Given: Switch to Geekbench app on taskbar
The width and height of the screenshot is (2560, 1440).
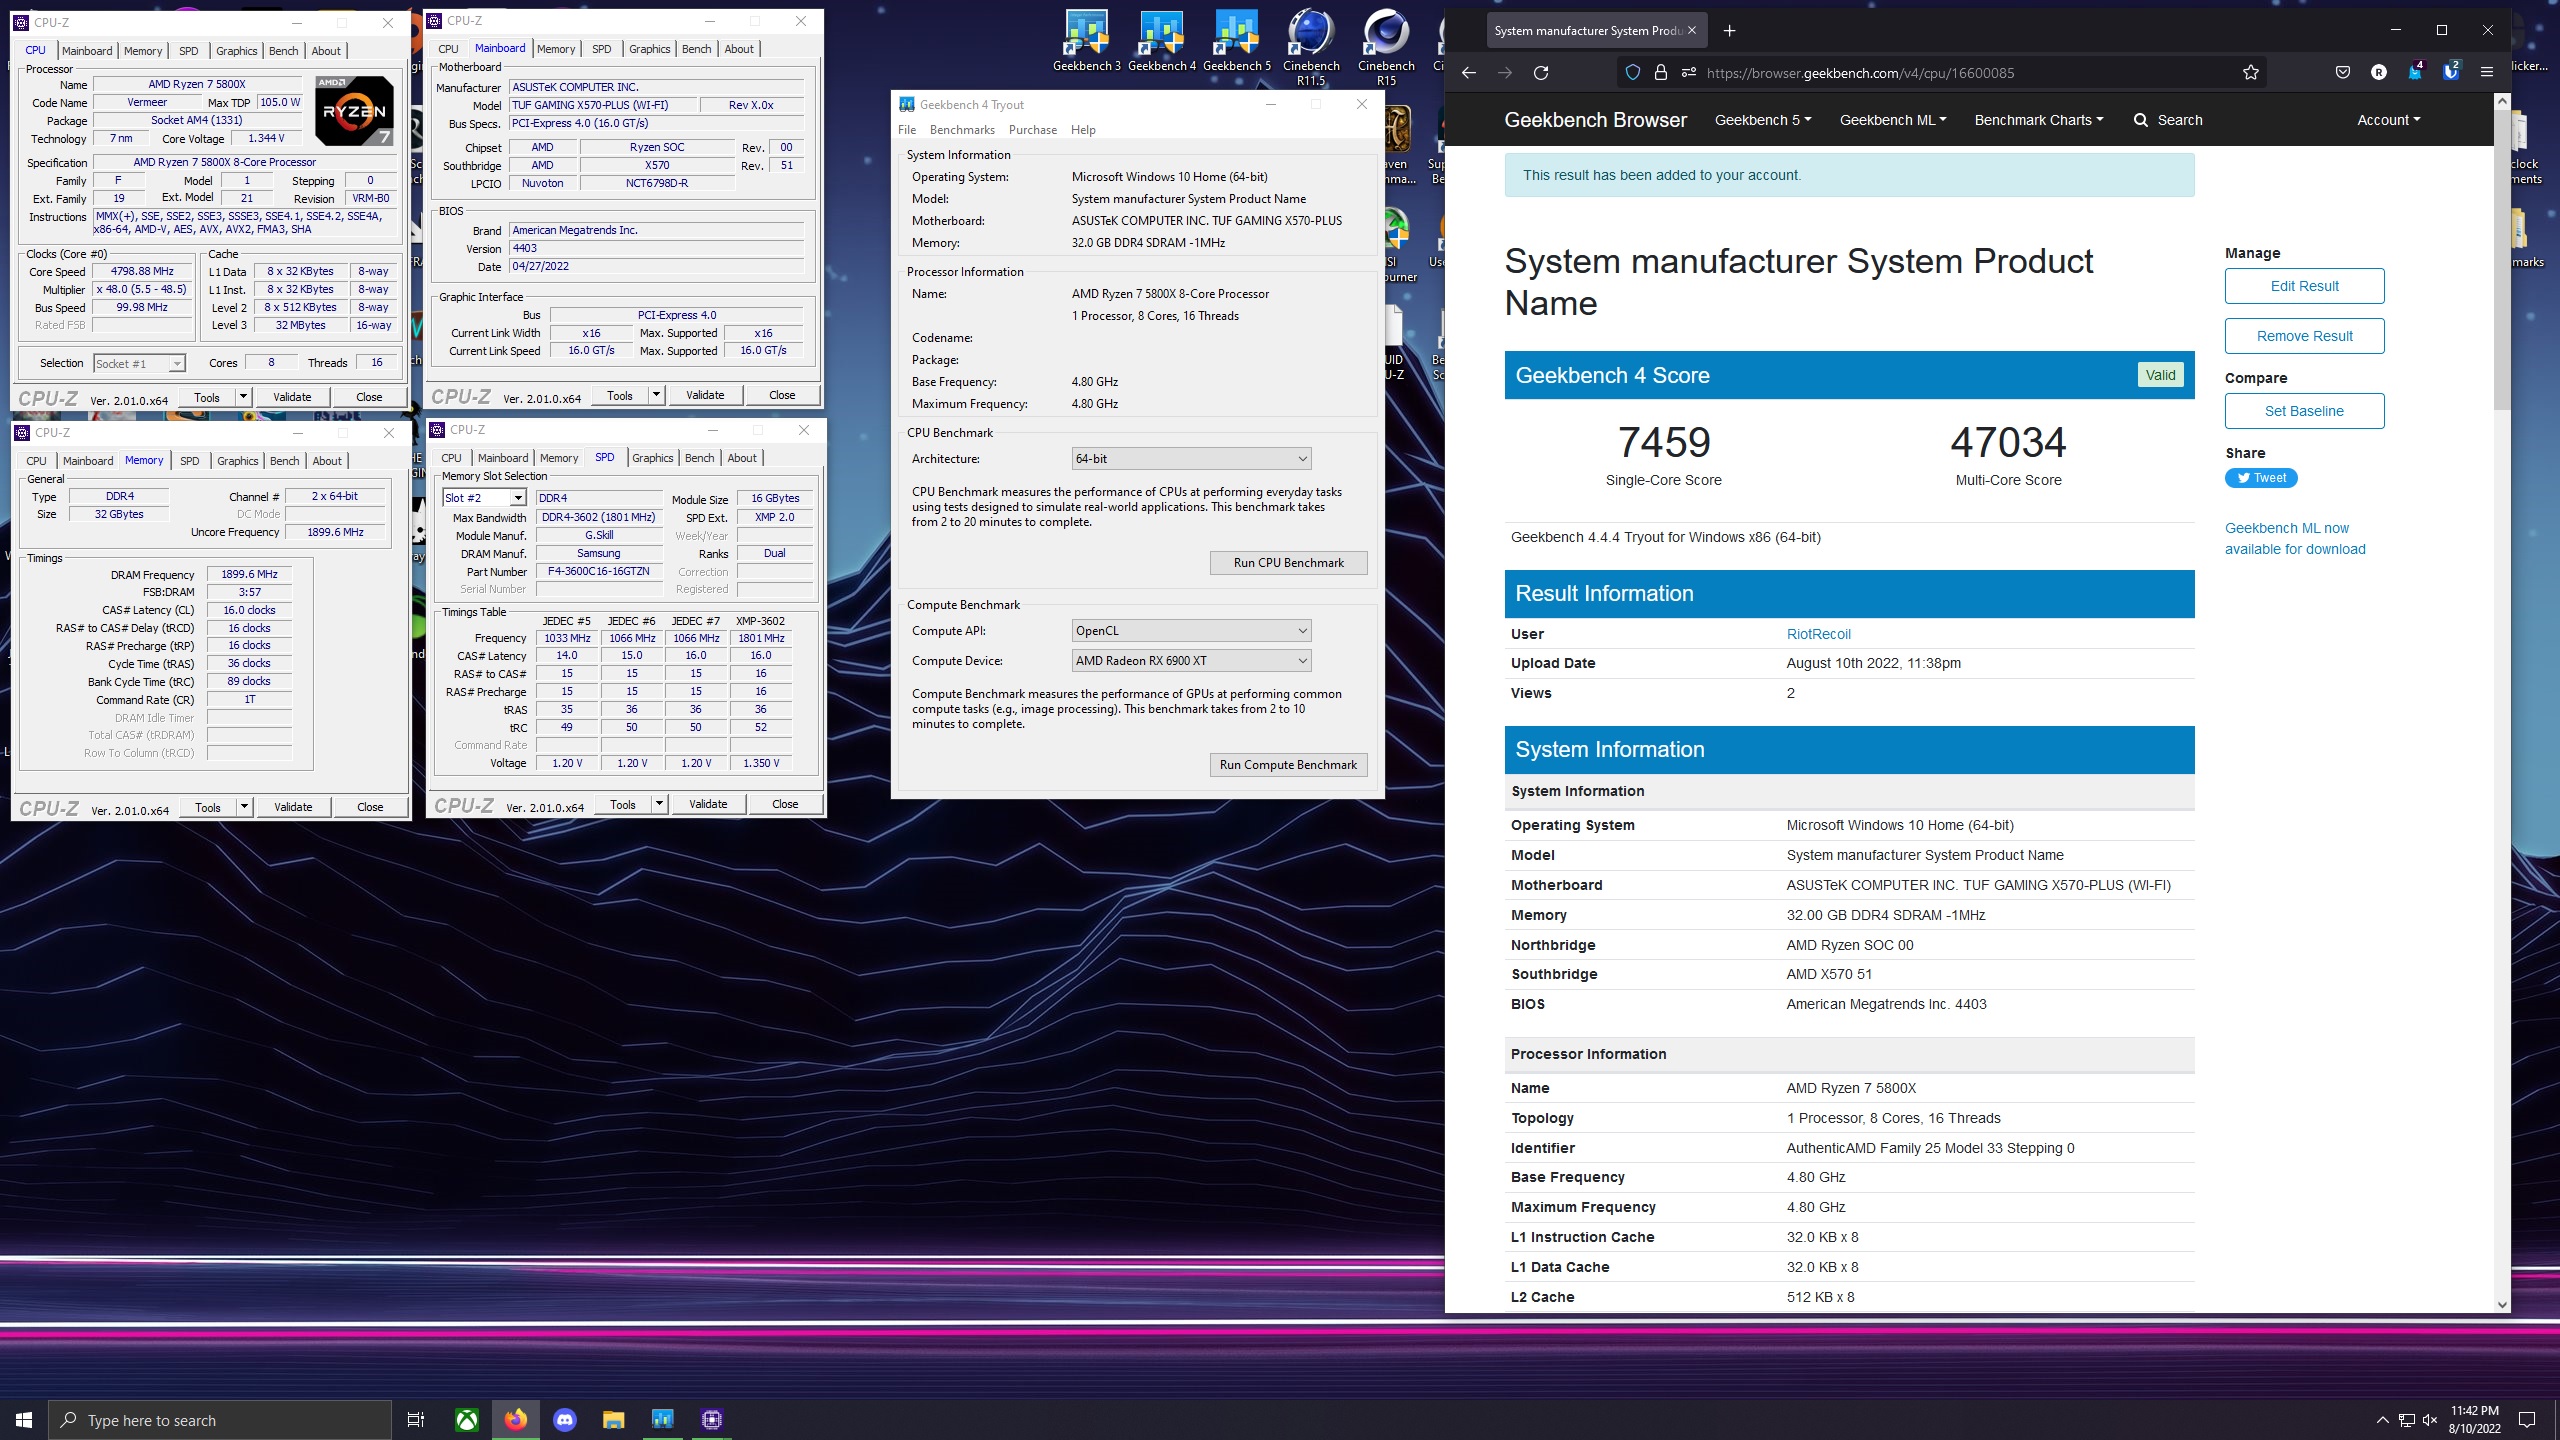Looking at the screenshot, I should pos(662,1420).
